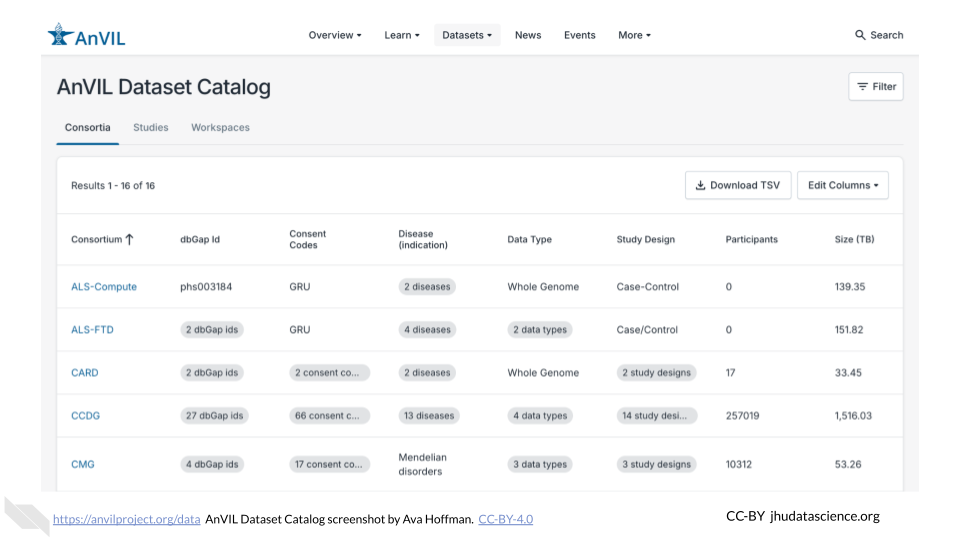This screenshot has height=540, width=960.
Task: Switch to the Studies tab
Action: [x=151, y=127]
